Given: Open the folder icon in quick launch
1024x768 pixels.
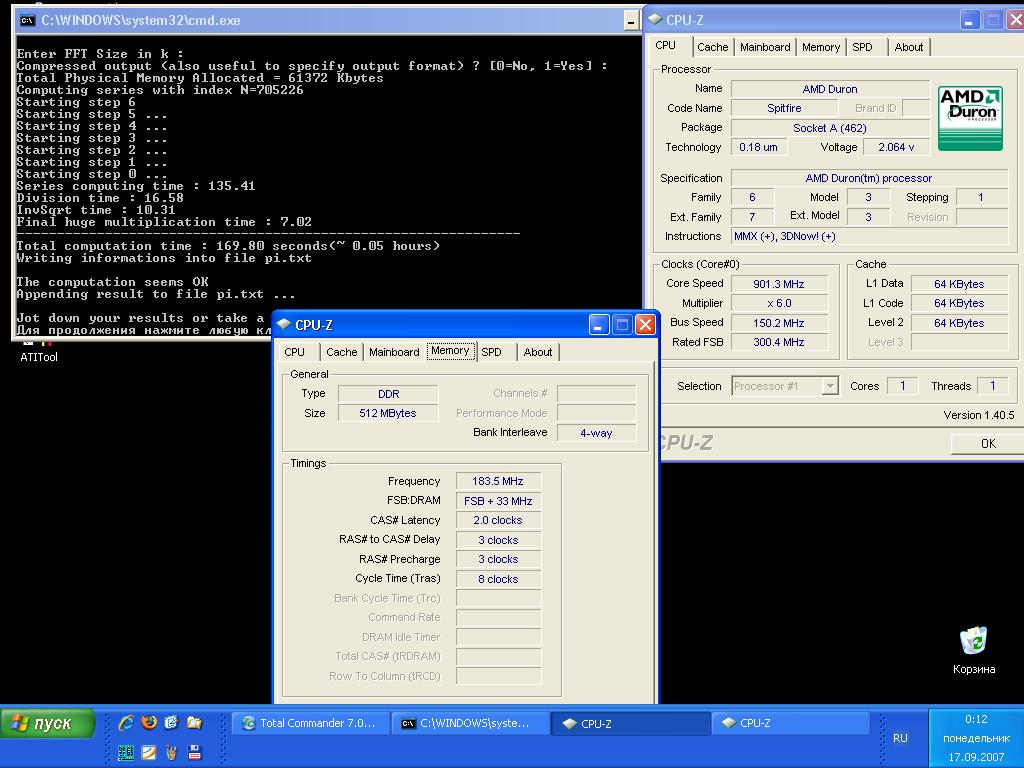Looking at the screenshot, I should click(194, 722).
